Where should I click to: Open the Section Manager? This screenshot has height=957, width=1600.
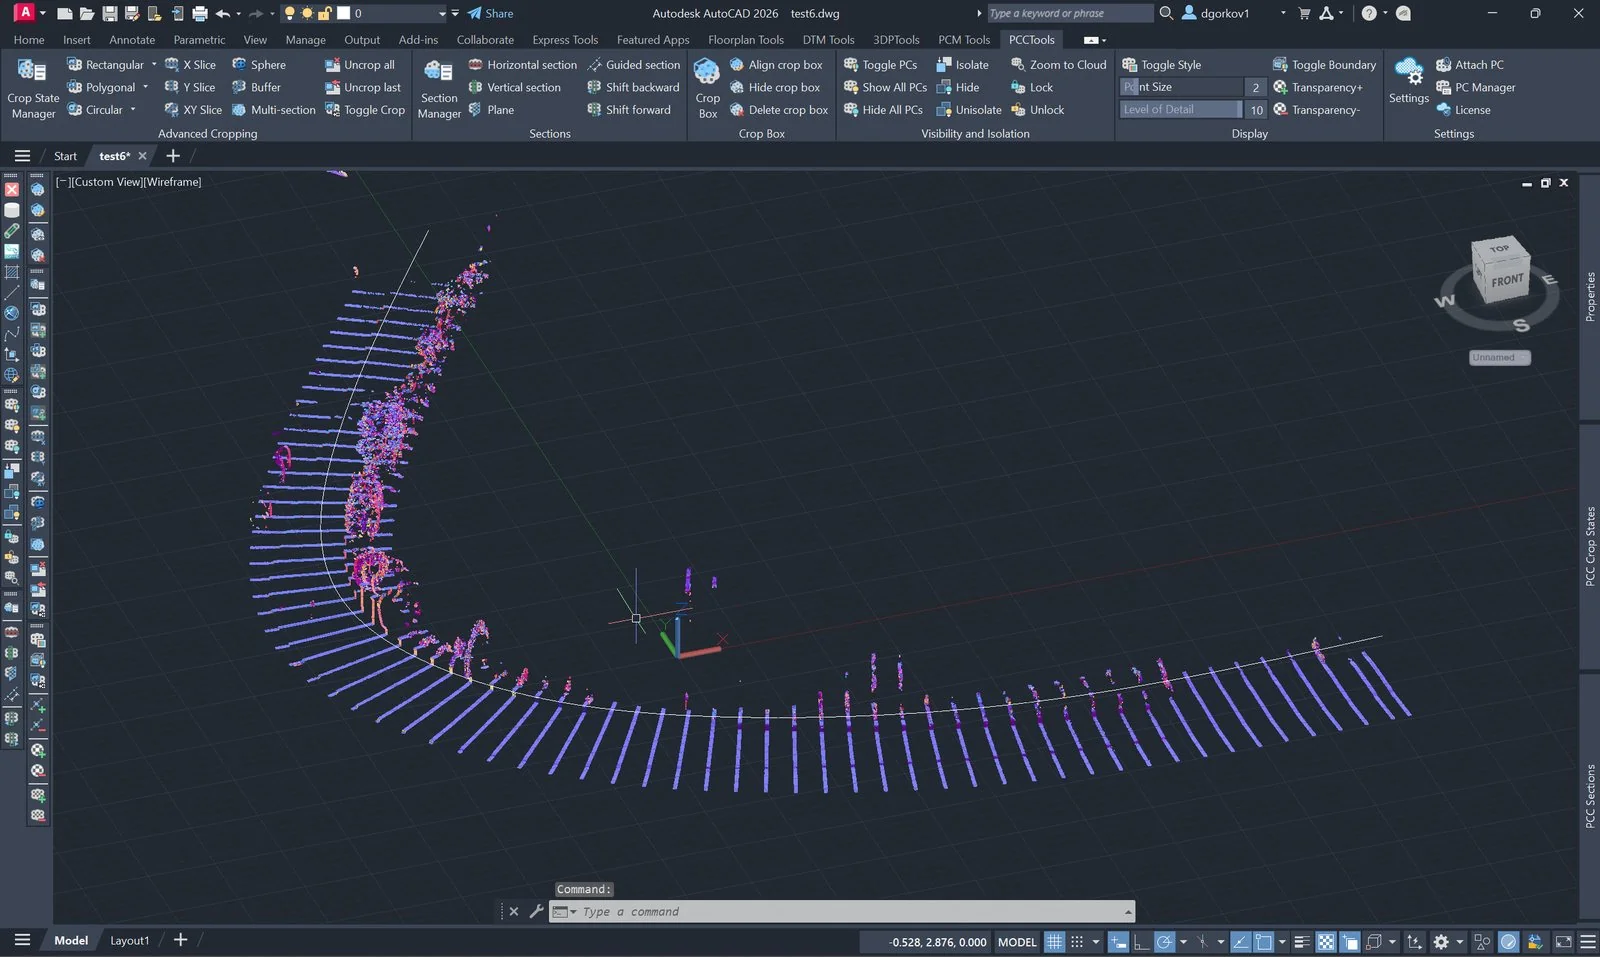[x=439, y=88]
